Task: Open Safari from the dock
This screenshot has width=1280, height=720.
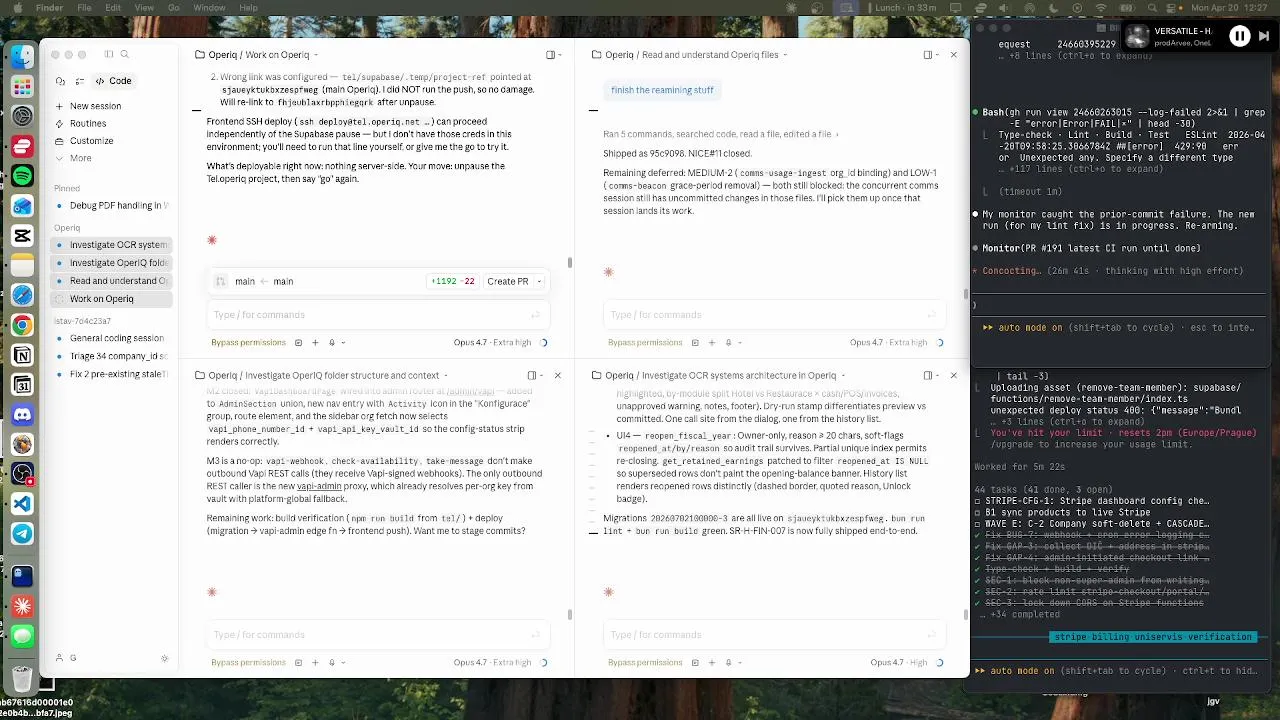Action: click(x=22, y=295)
